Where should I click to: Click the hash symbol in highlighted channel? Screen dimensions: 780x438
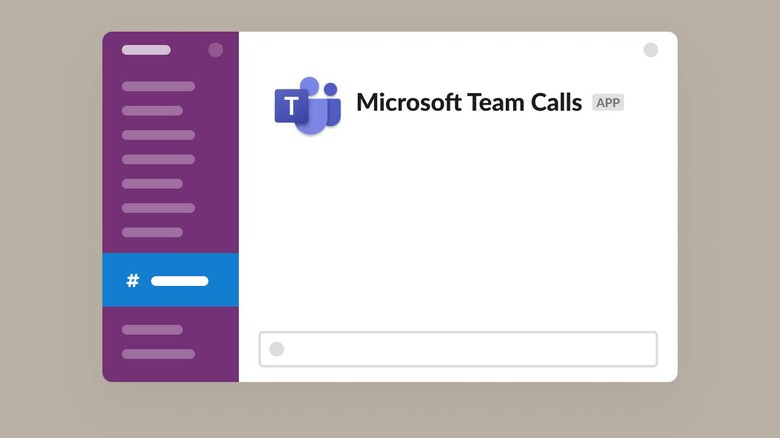pyautogui.click(x=133, y=281)
